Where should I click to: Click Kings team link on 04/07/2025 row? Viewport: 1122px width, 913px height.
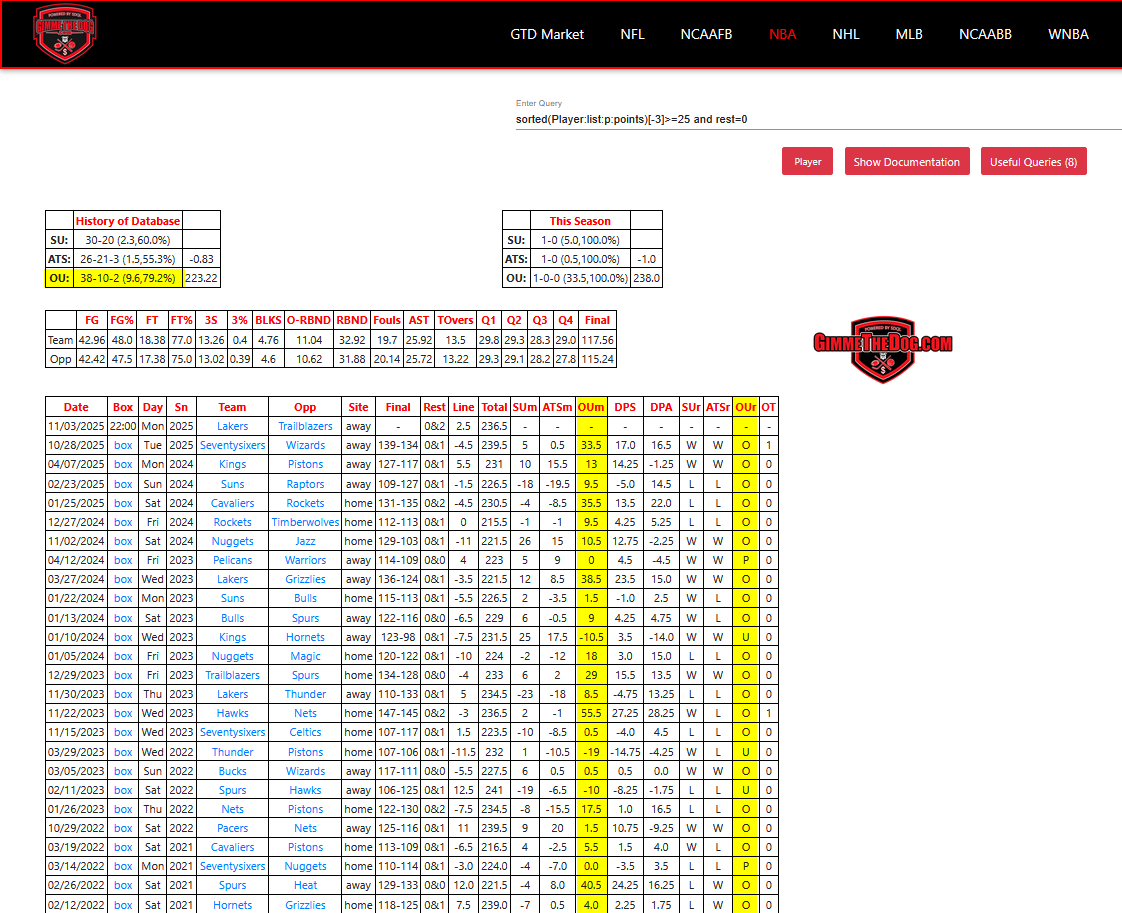tap(233, 464)
